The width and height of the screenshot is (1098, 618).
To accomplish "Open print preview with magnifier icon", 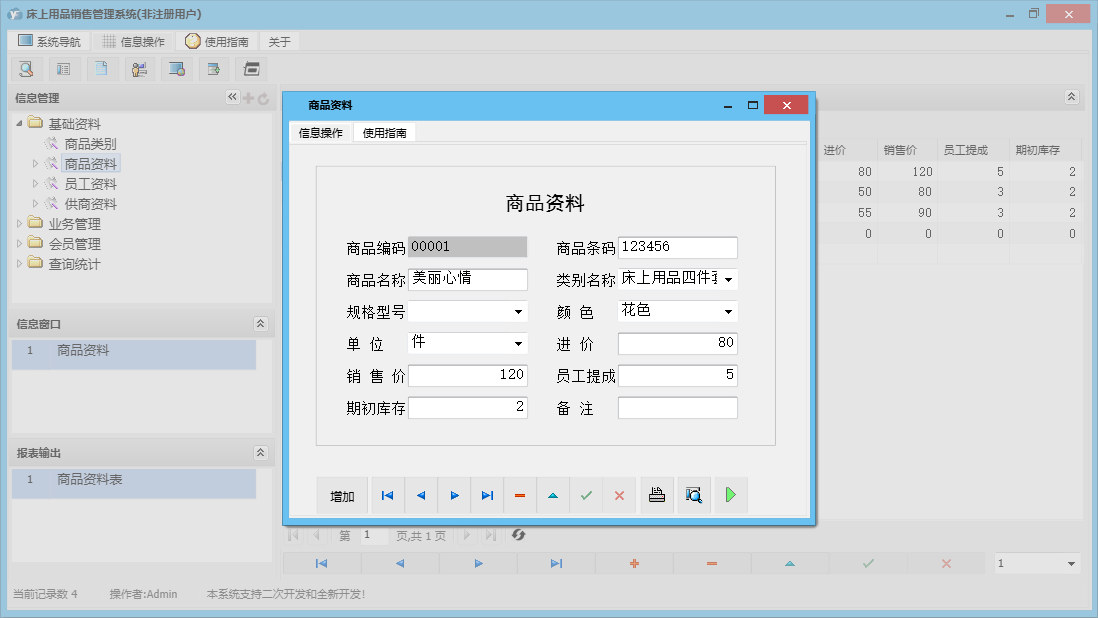I will coord(693,495).
